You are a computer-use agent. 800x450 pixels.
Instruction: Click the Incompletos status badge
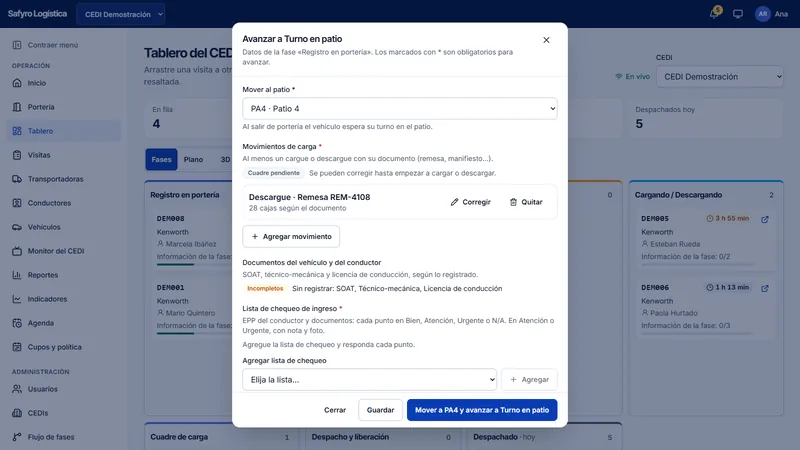coord(265,288)
